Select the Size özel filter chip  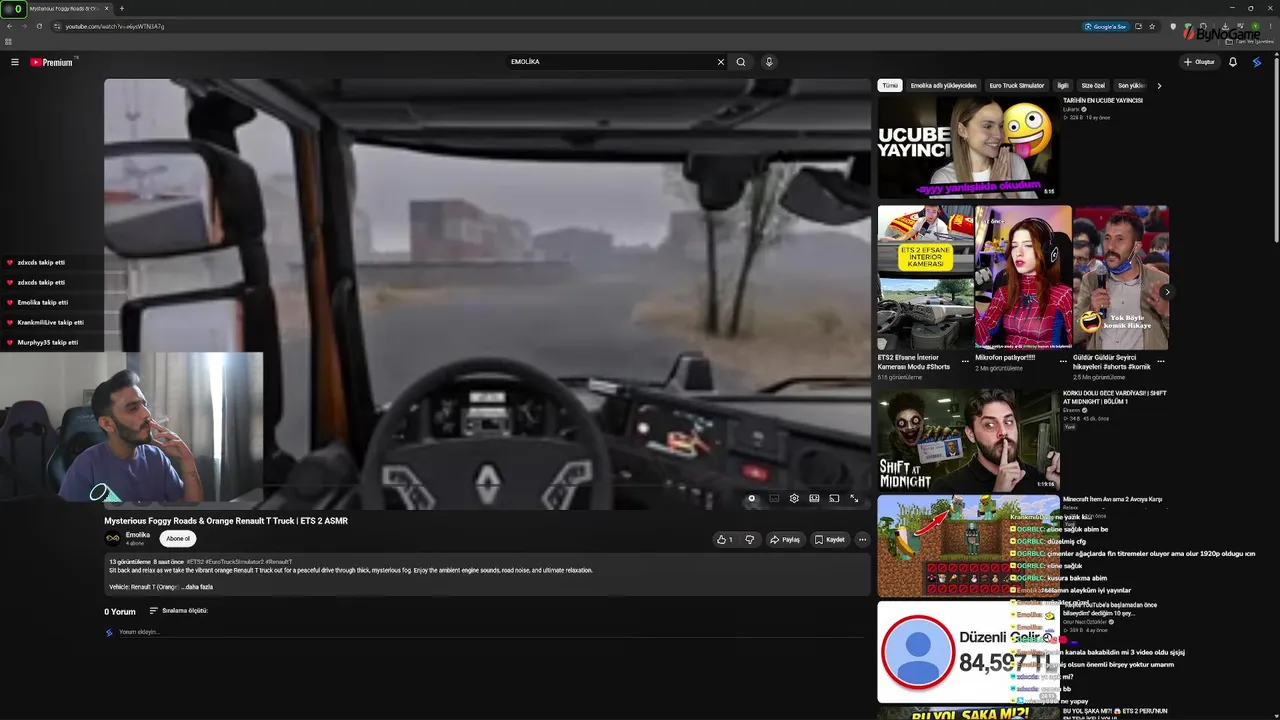point(1093,86)
